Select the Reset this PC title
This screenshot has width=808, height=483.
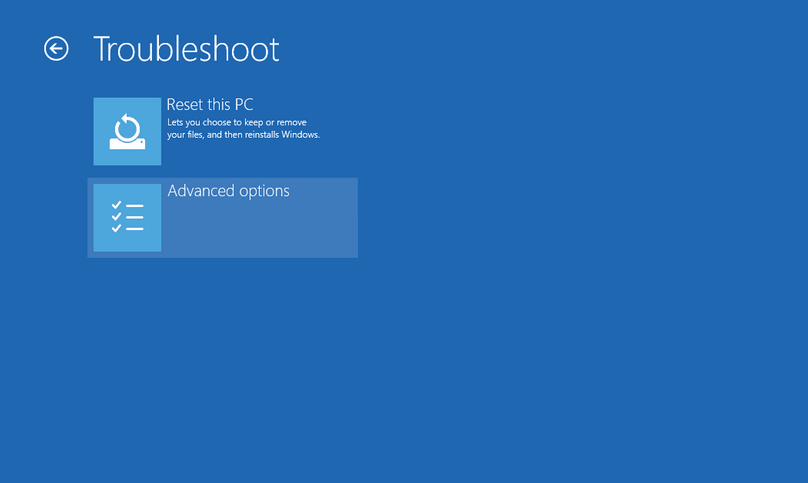(210, 105)
